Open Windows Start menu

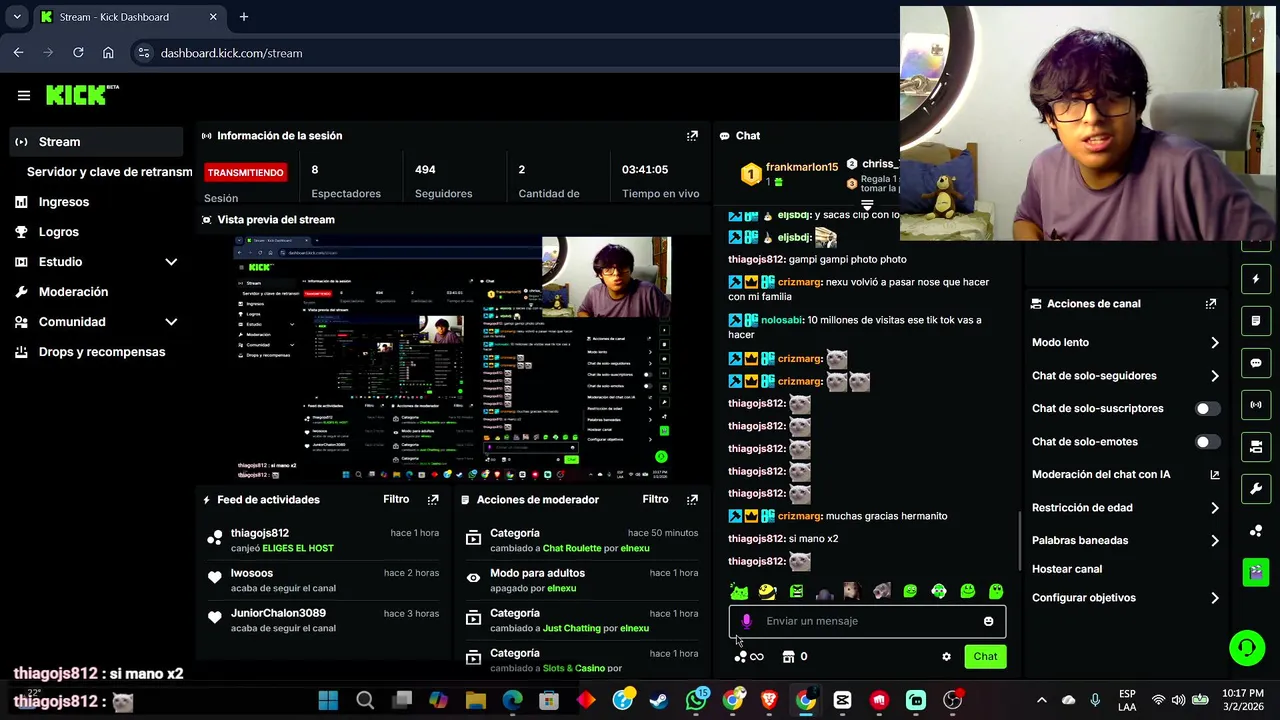[x=328, y=701]
